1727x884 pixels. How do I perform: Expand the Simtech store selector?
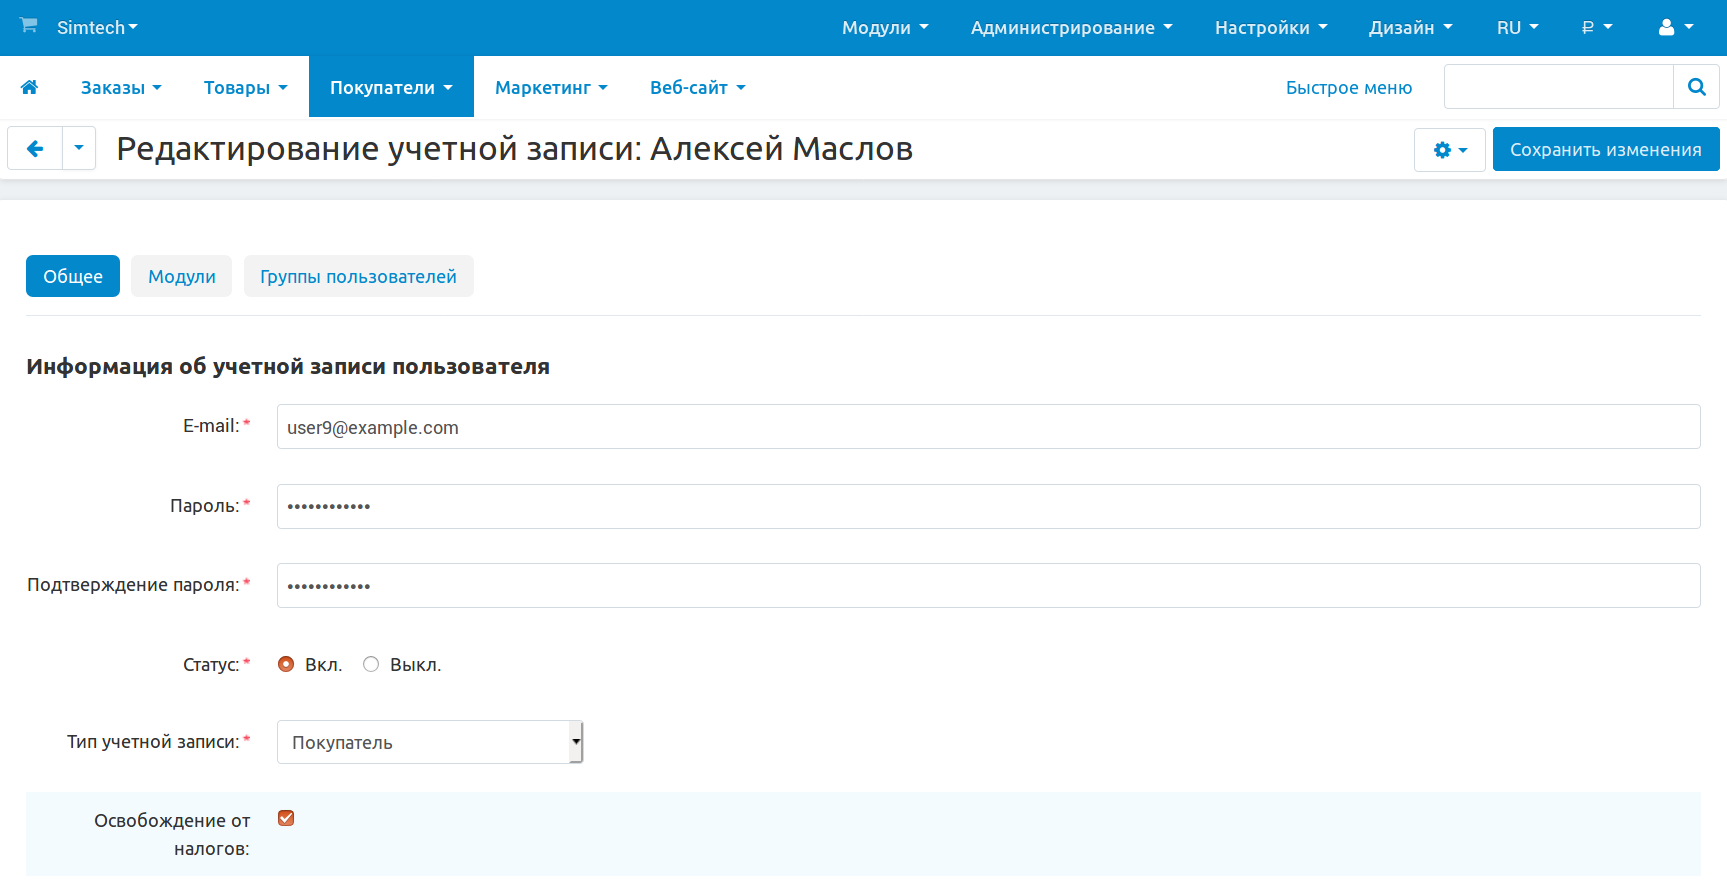[97, 28]
